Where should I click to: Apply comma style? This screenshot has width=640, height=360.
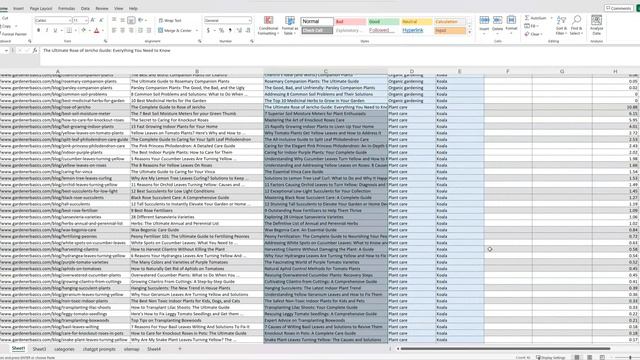coord(230,30)
